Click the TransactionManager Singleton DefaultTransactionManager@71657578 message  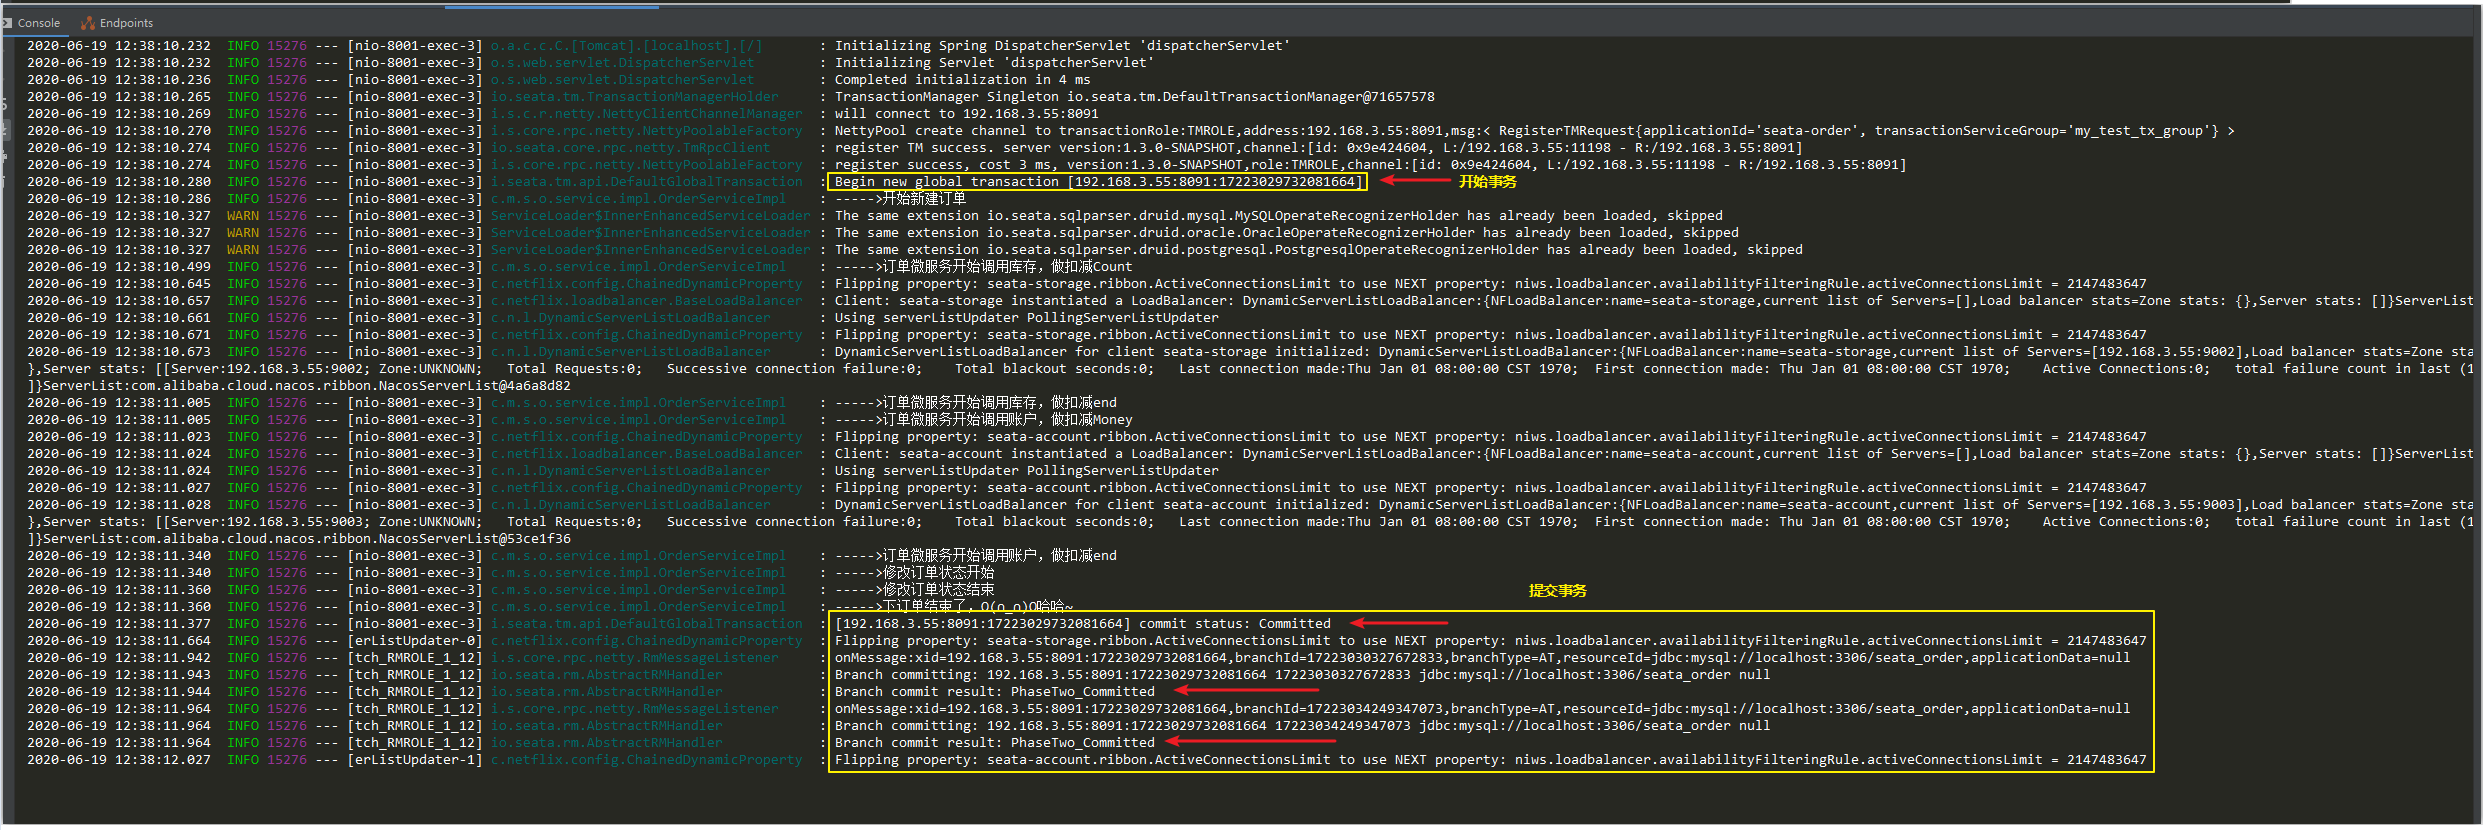[1135, 97]
